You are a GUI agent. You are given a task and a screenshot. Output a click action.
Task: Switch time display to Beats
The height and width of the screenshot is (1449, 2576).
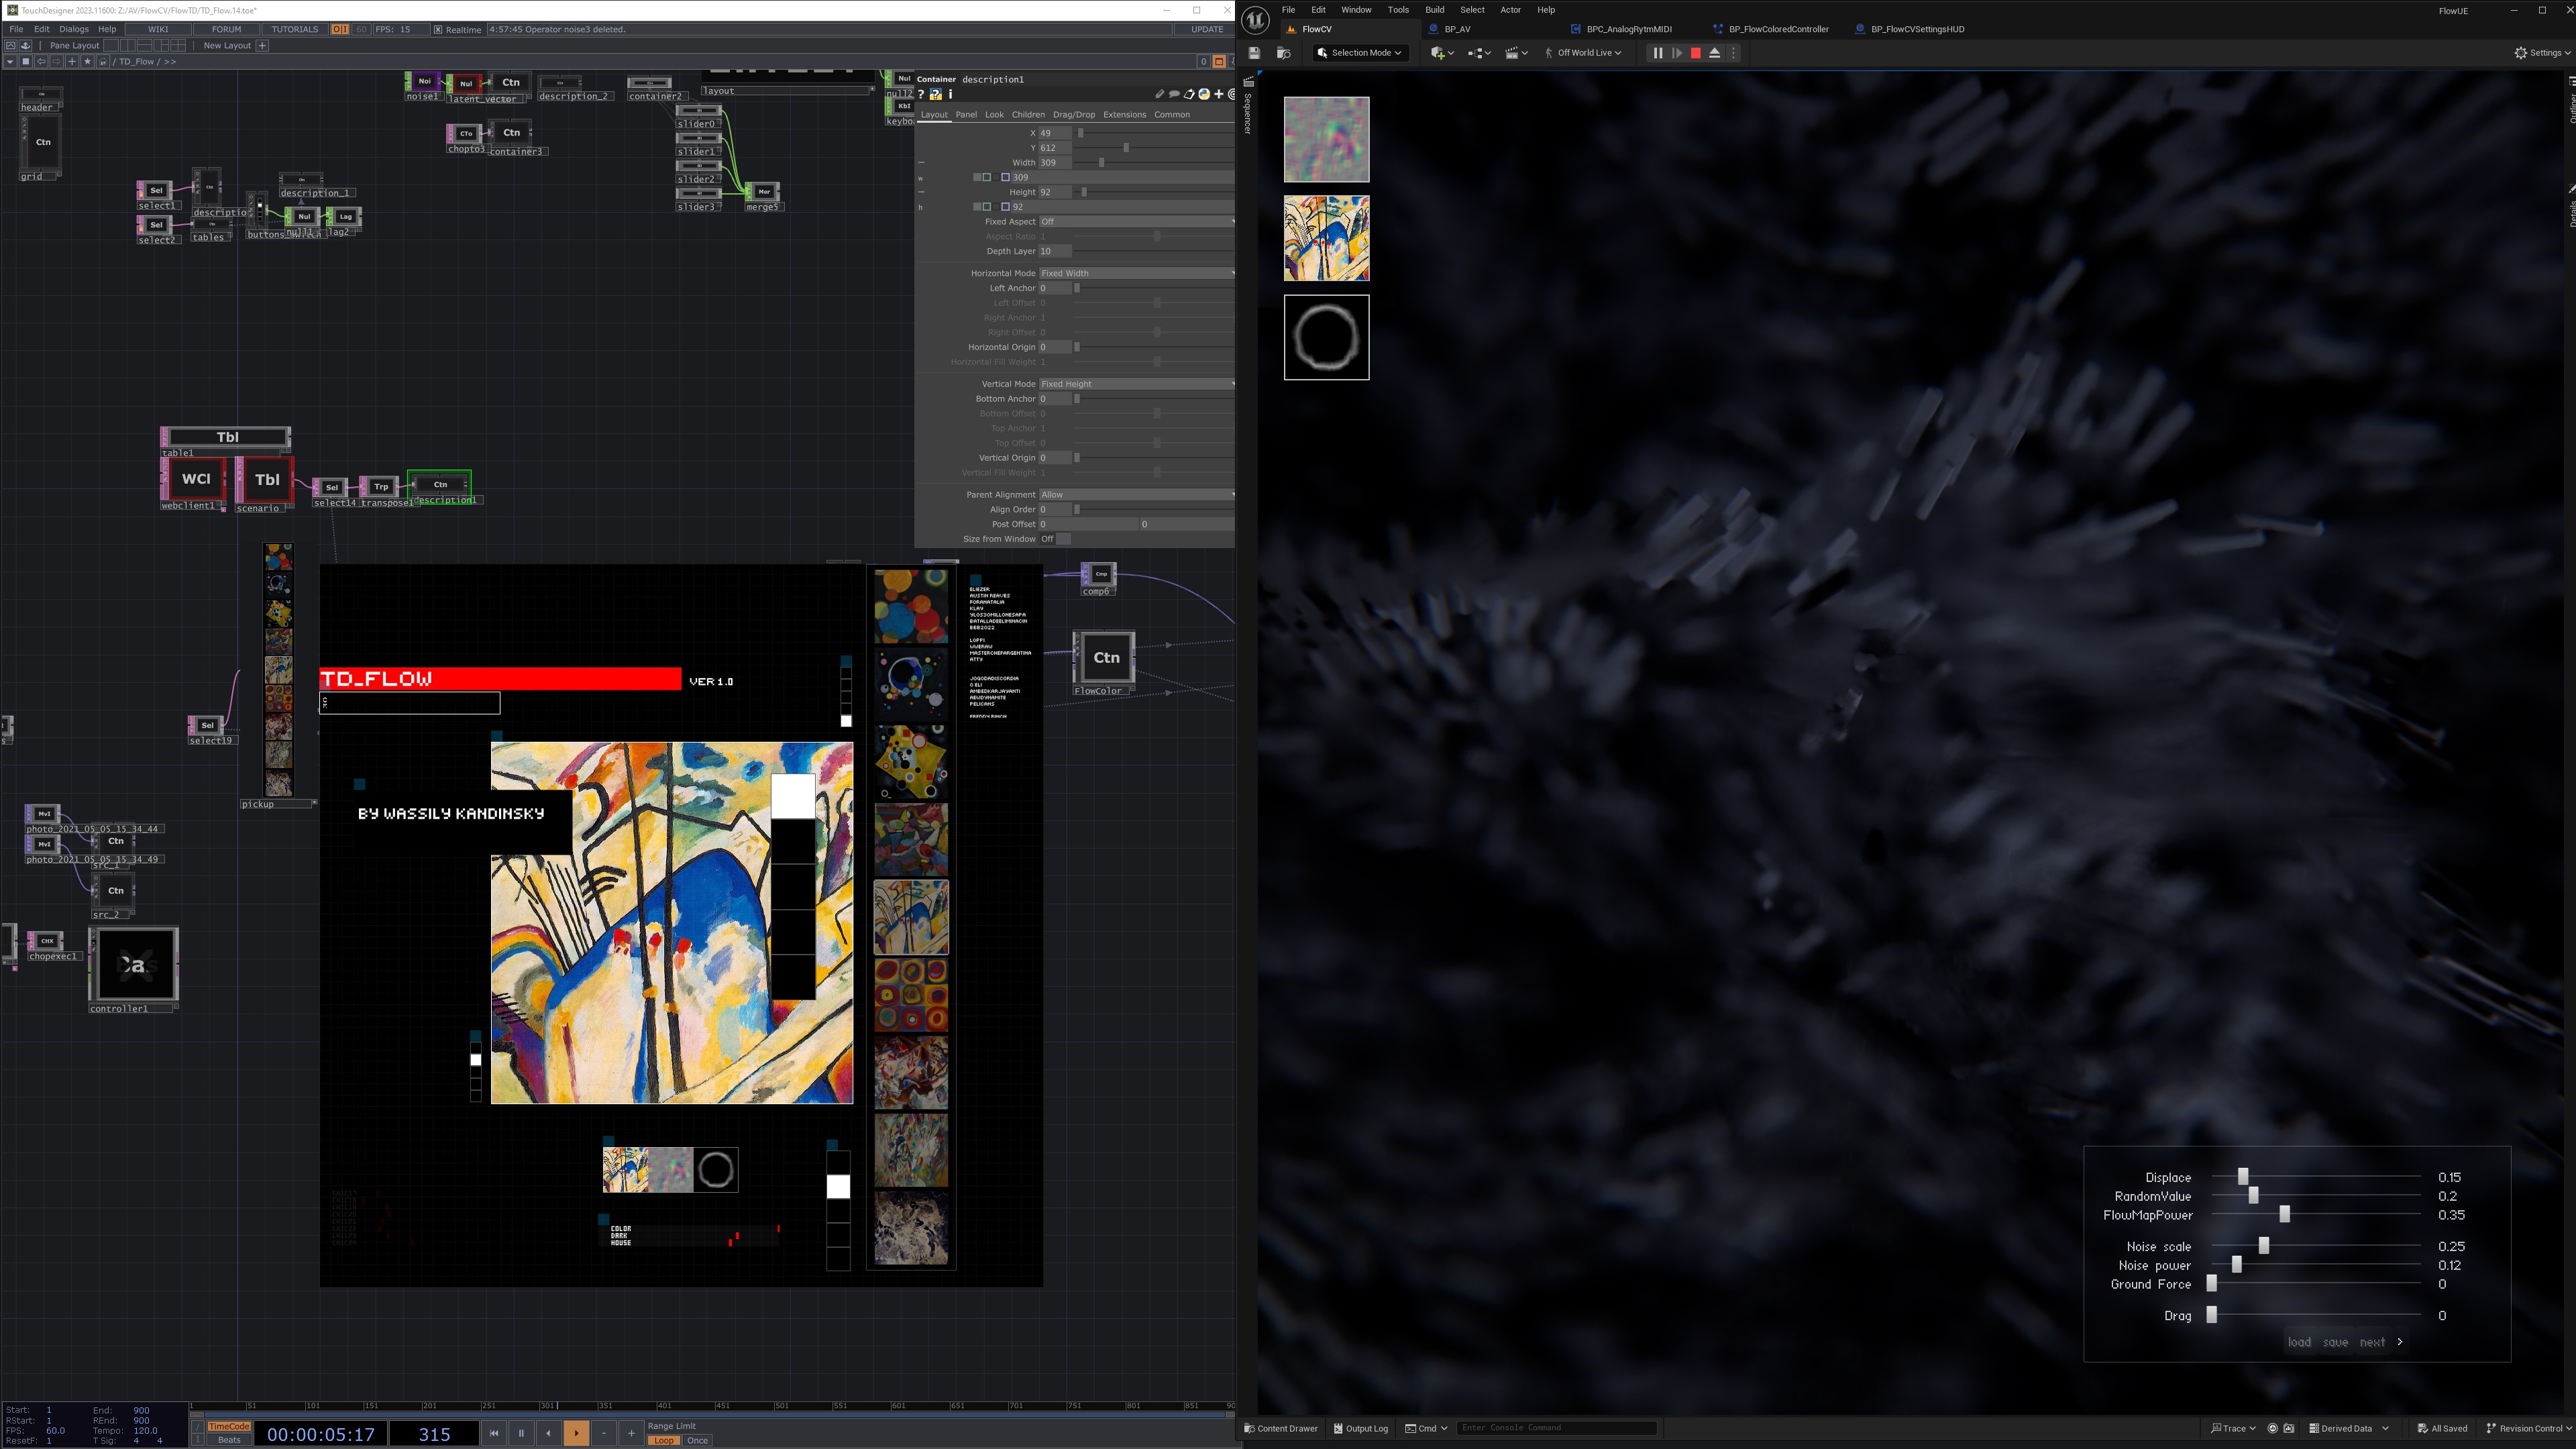pos(229,1440)
